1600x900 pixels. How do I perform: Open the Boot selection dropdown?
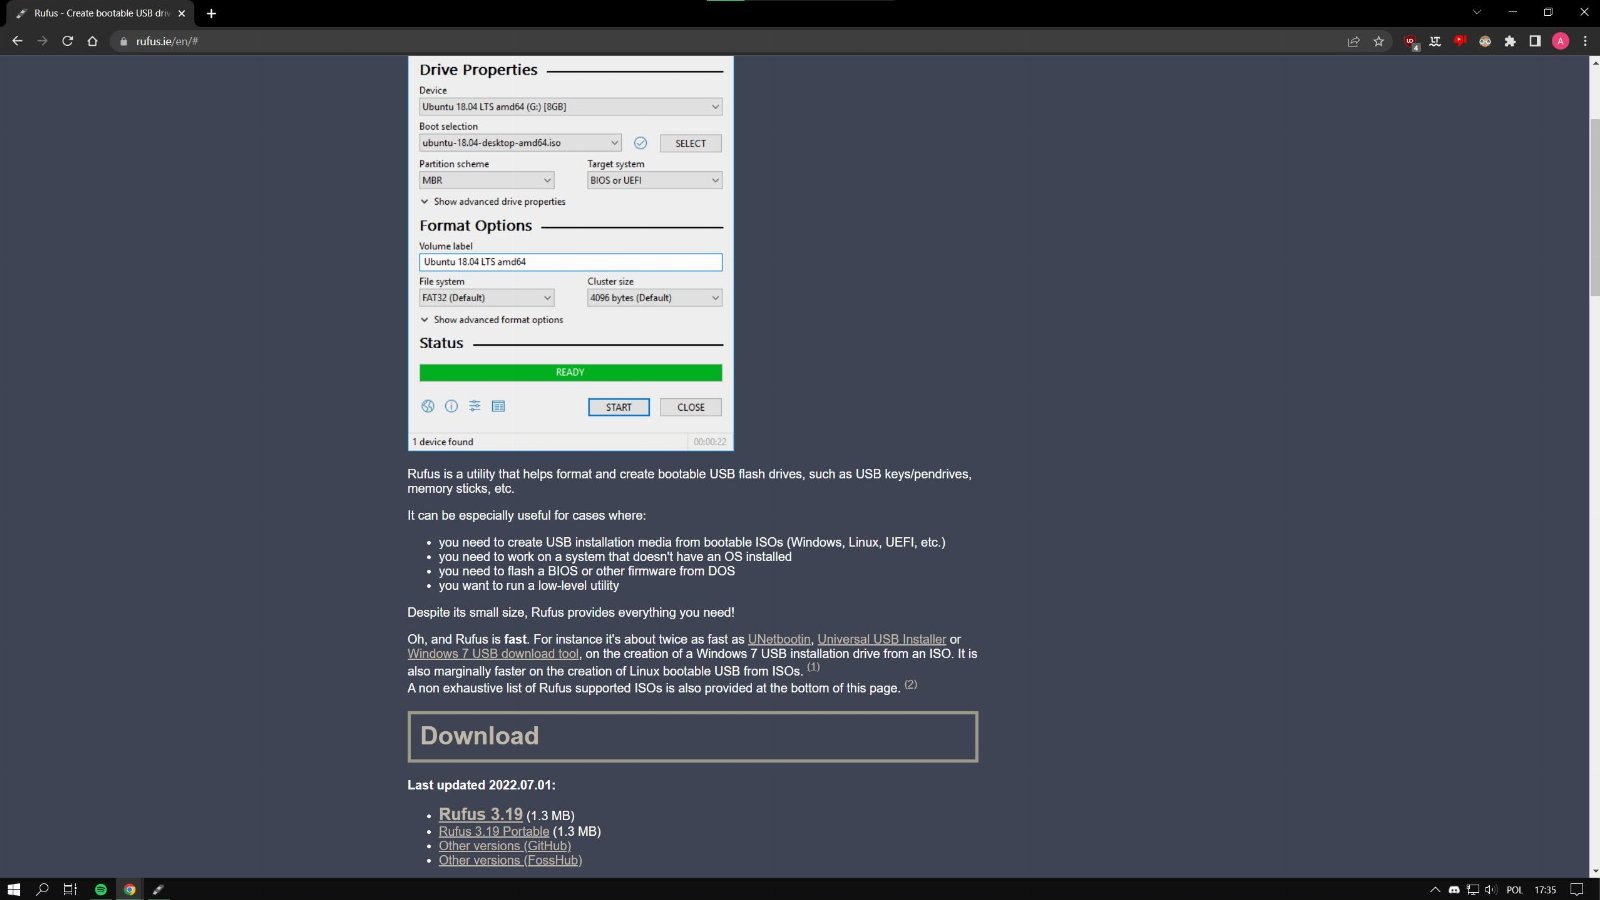pyautogui.click(x=520, y=143)
